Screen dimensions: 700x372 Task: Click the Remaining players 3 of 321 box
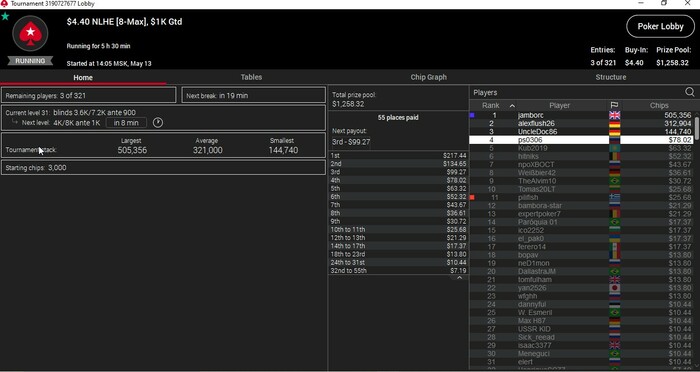coord(88,95)
